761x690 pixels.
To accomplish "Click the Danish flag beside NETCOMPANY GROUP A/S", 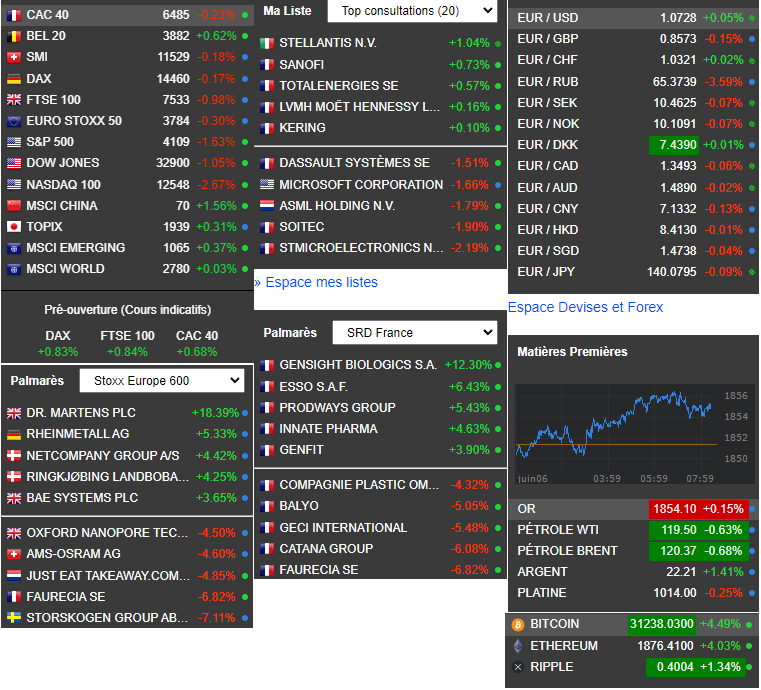I will coord(14,456).
